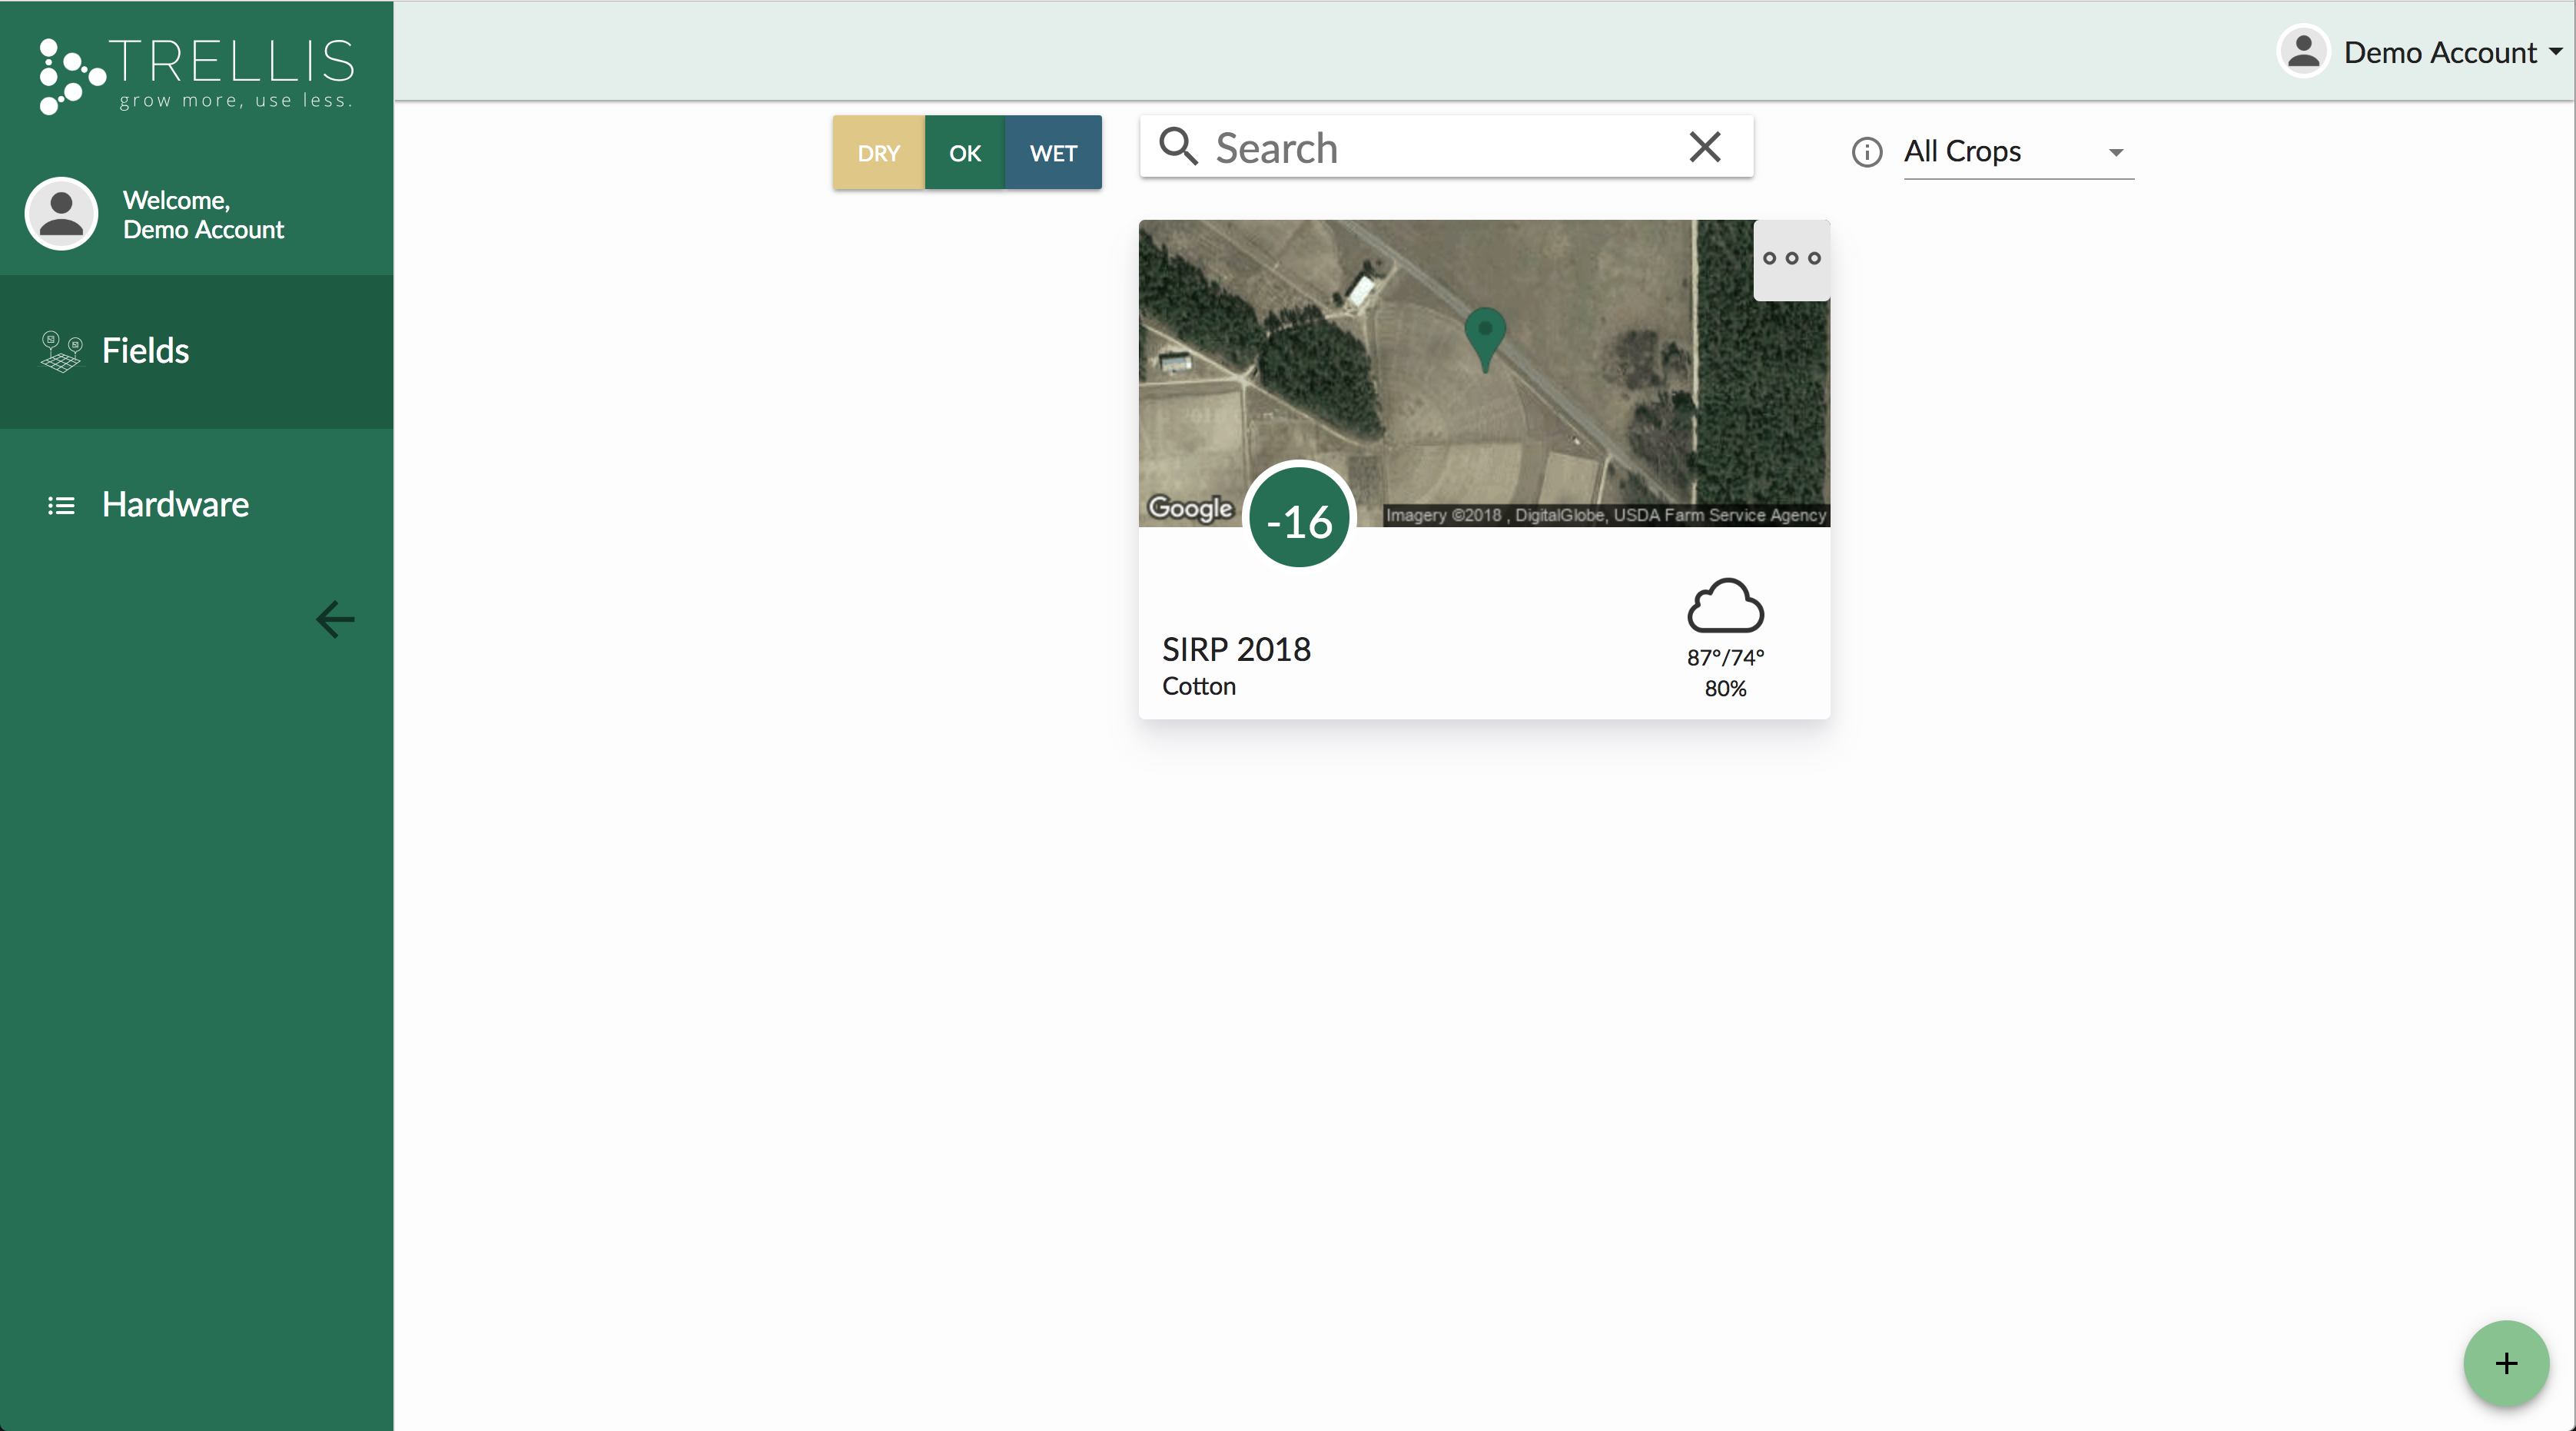The width and height of the screenshot is (2576, 1431).
Task: Clear search with the X icon
Action: pos(1705,147)
